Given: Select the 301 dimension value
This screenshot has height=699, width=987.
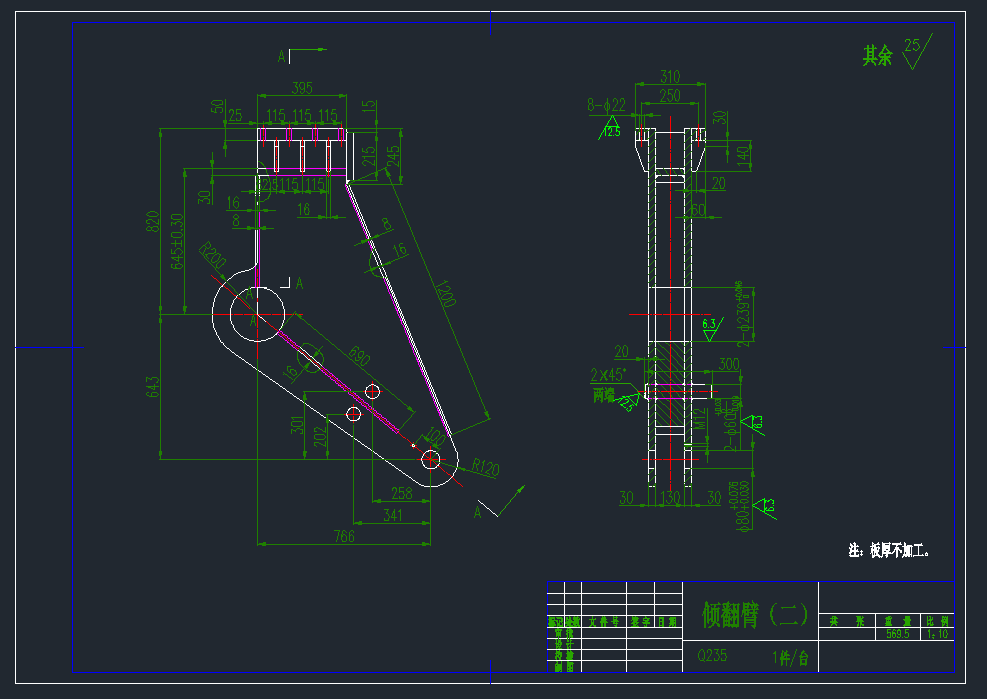Looking at the screenshot, I should coord(297,424).
